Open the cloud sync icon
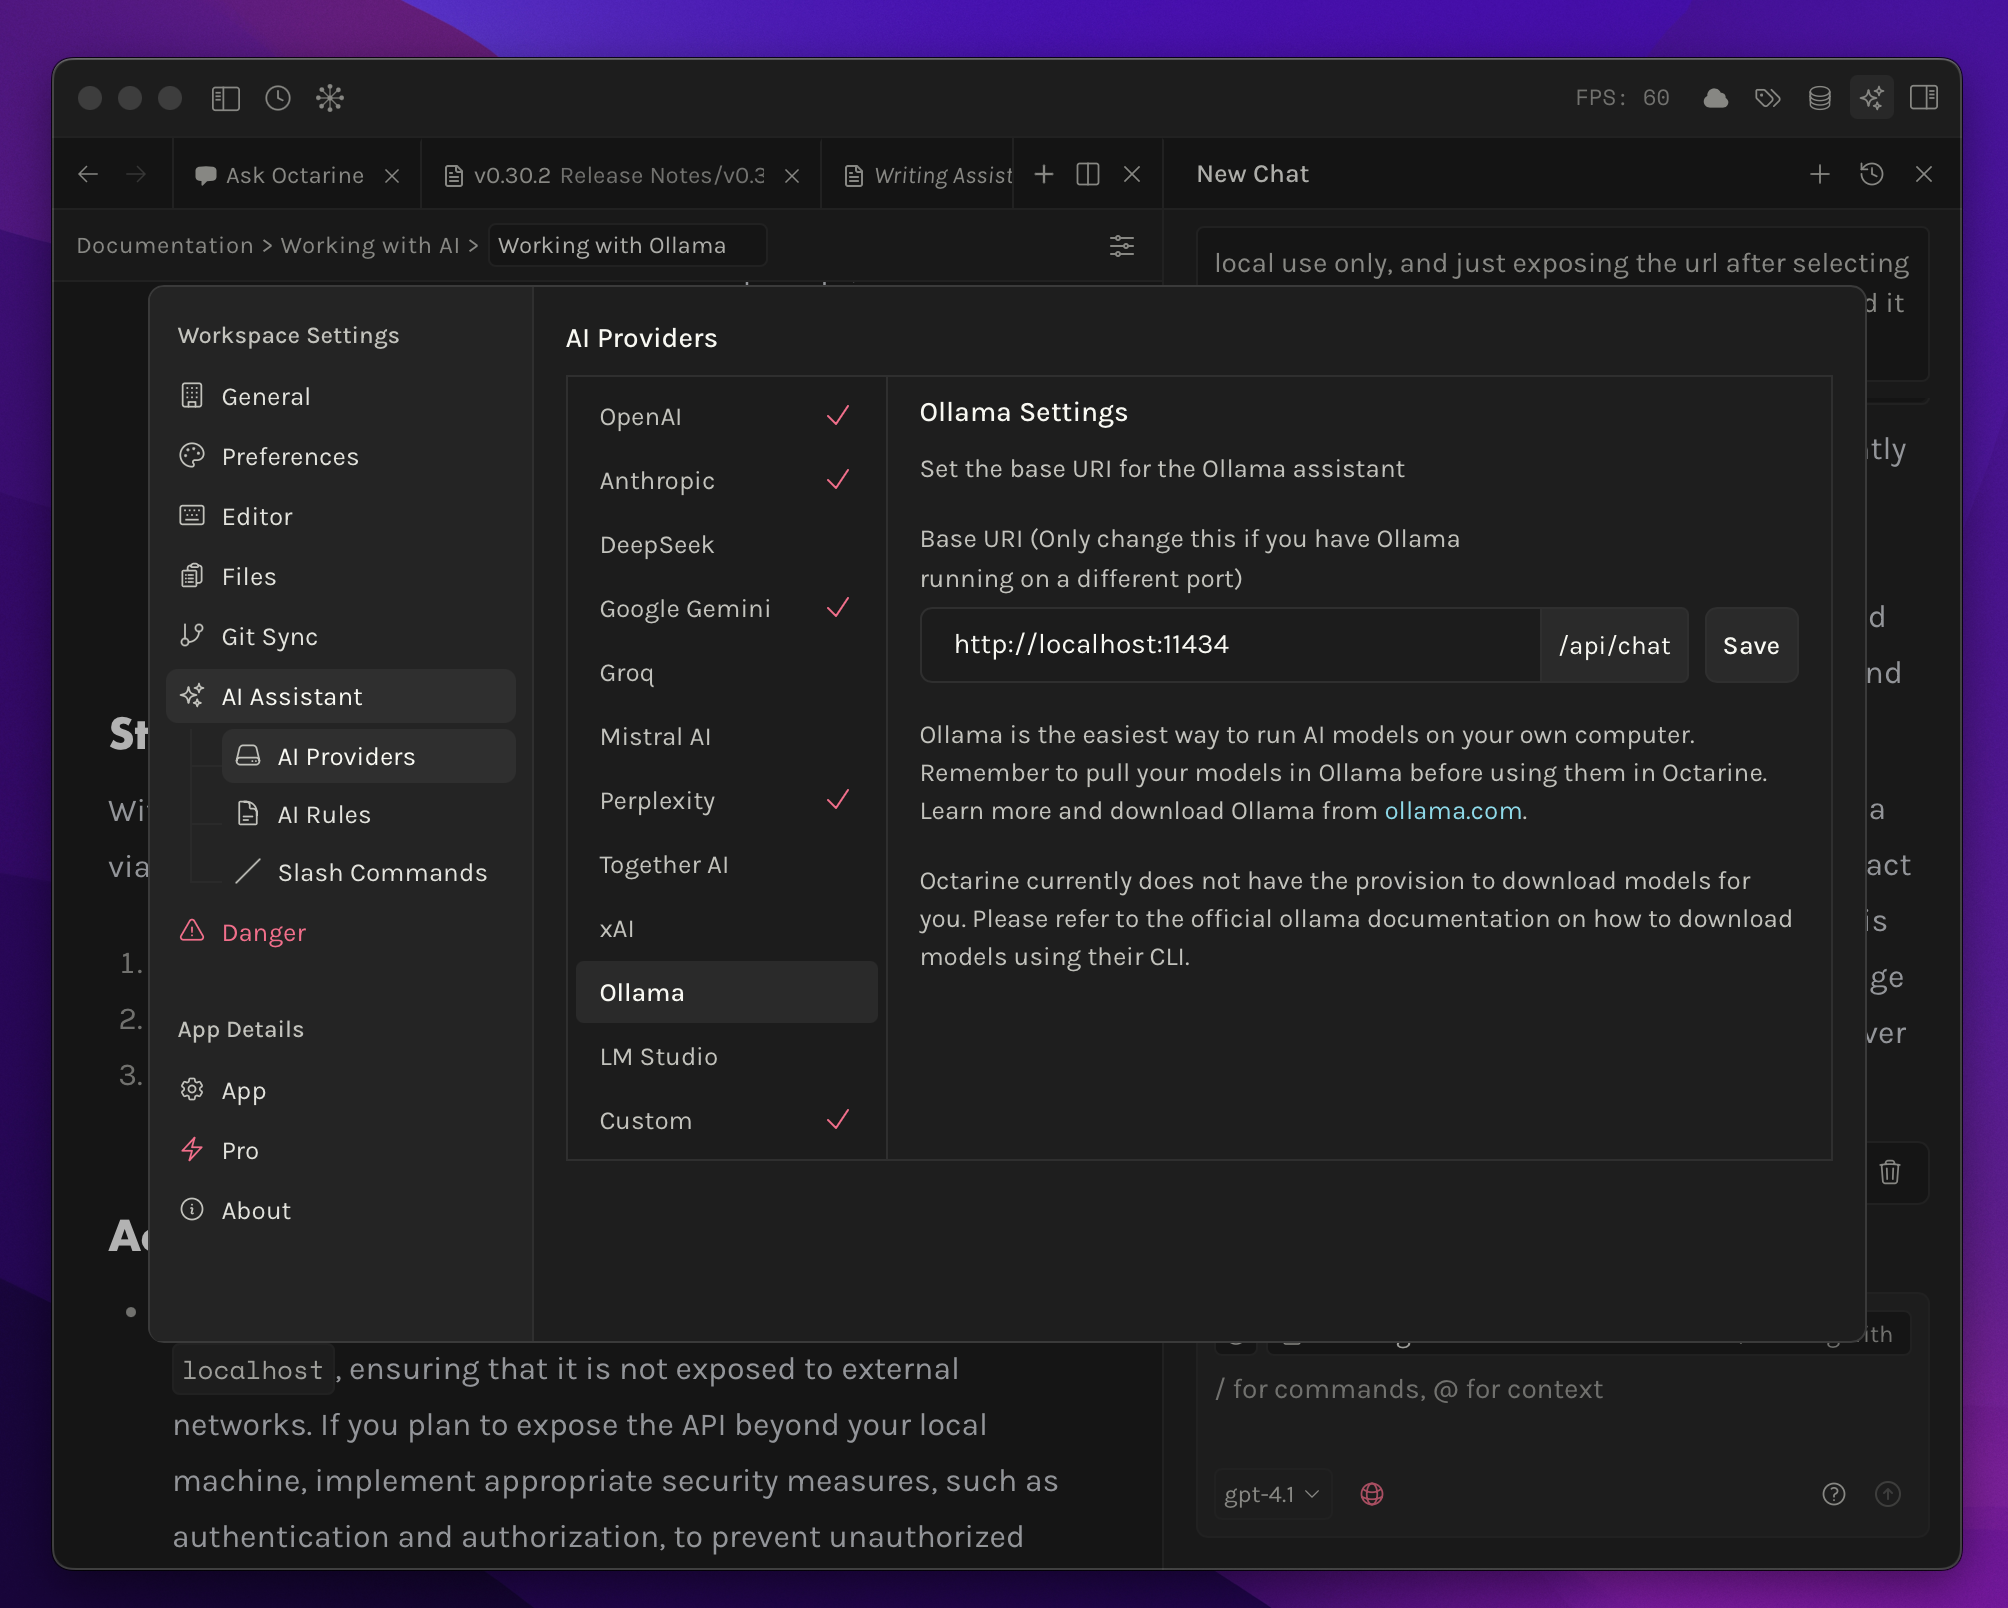The image size is (2008, 1608). click(1716, 98)
